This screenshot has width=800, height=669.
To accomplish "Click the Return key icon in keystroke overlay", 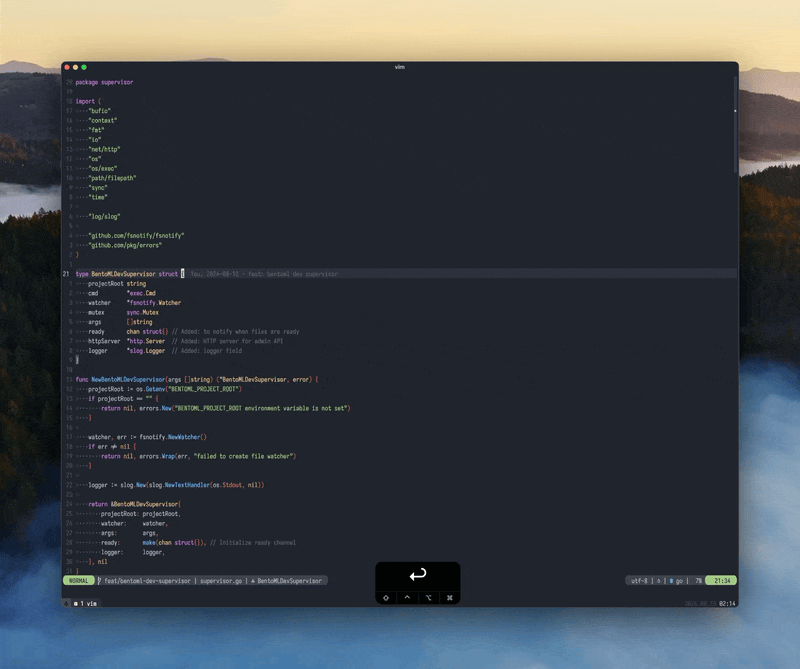I will (x=418, y=574).
